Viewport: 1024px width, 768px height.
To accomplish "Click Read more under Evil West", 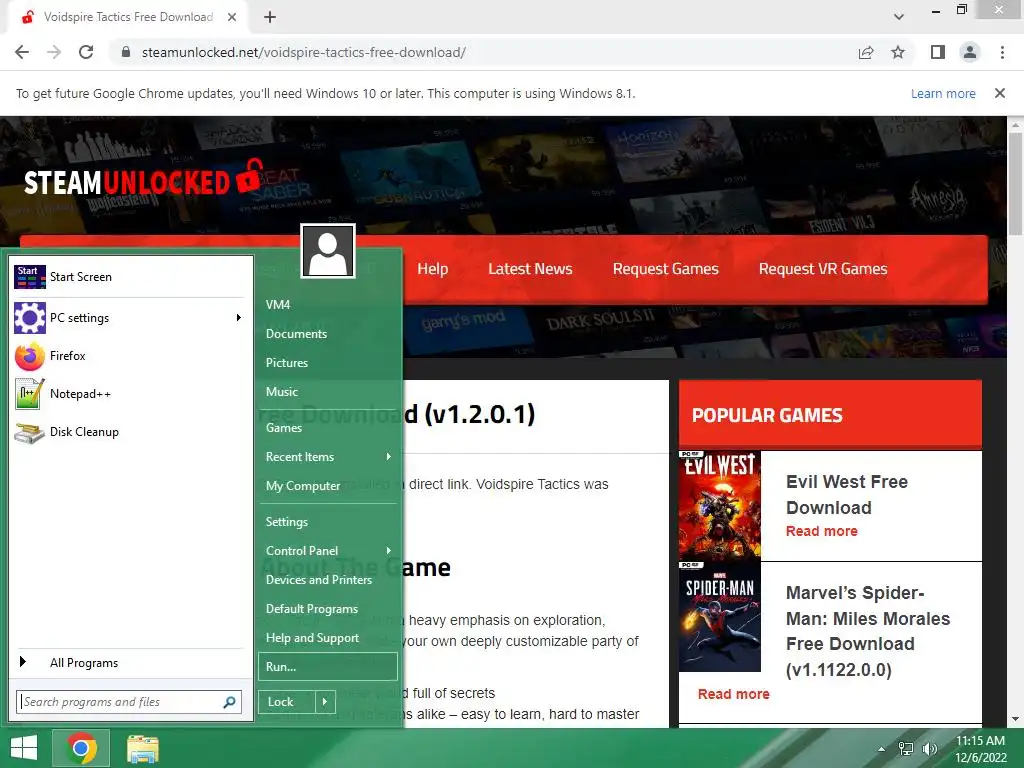I will (x=822, y=531).
